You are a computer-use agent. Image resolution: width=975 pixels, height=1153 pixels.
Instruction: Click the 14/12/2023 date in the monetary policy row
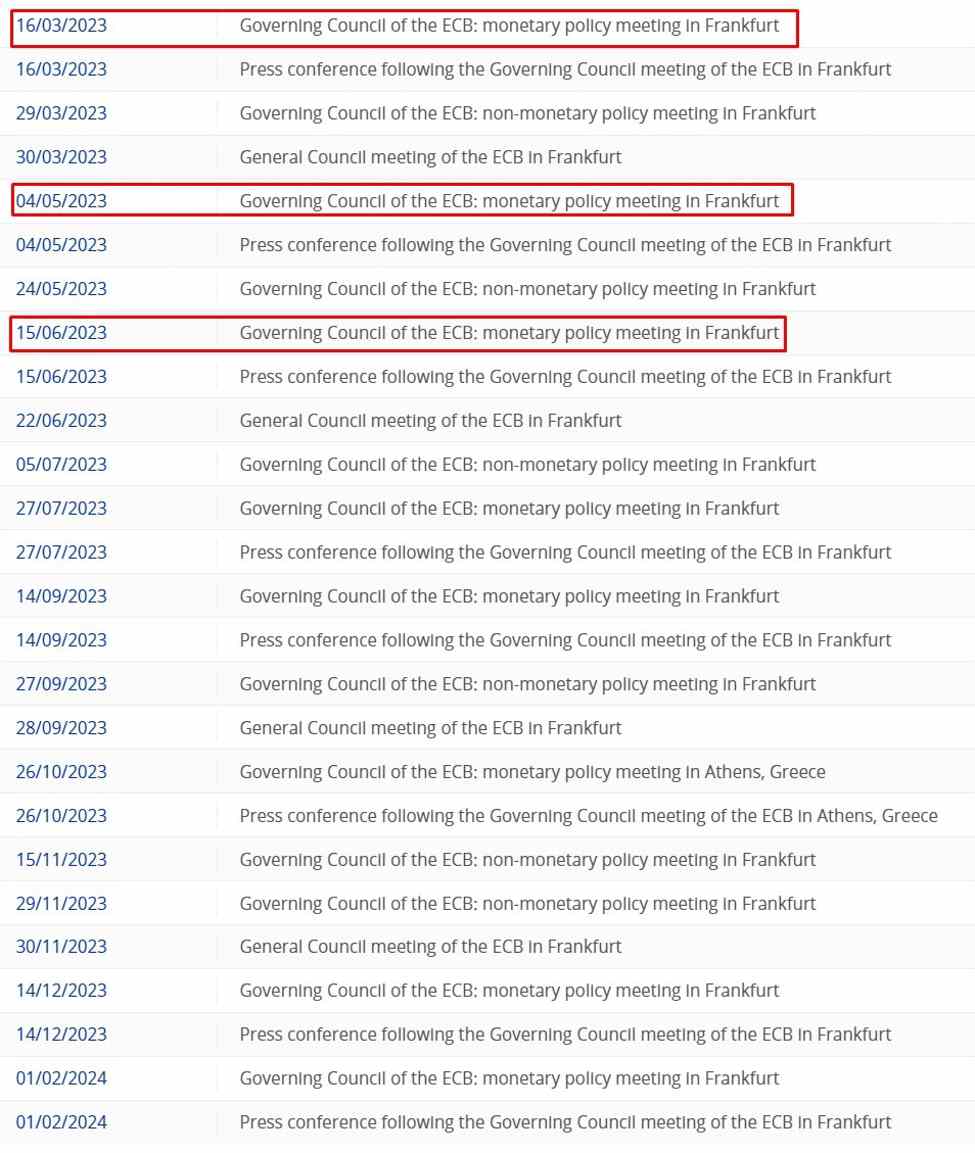click(61, 991)
